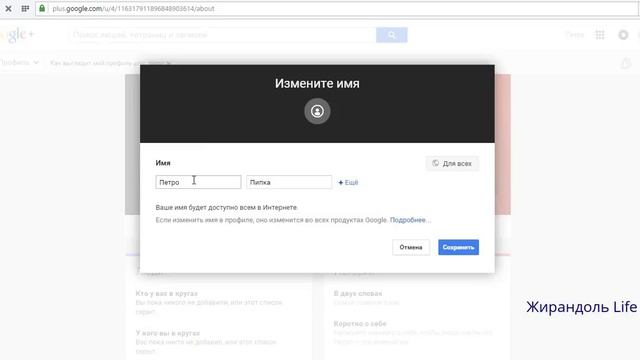Click the last name field containing Пипка
This screenshot has height=360, width=640.
(x=289, y=182)
